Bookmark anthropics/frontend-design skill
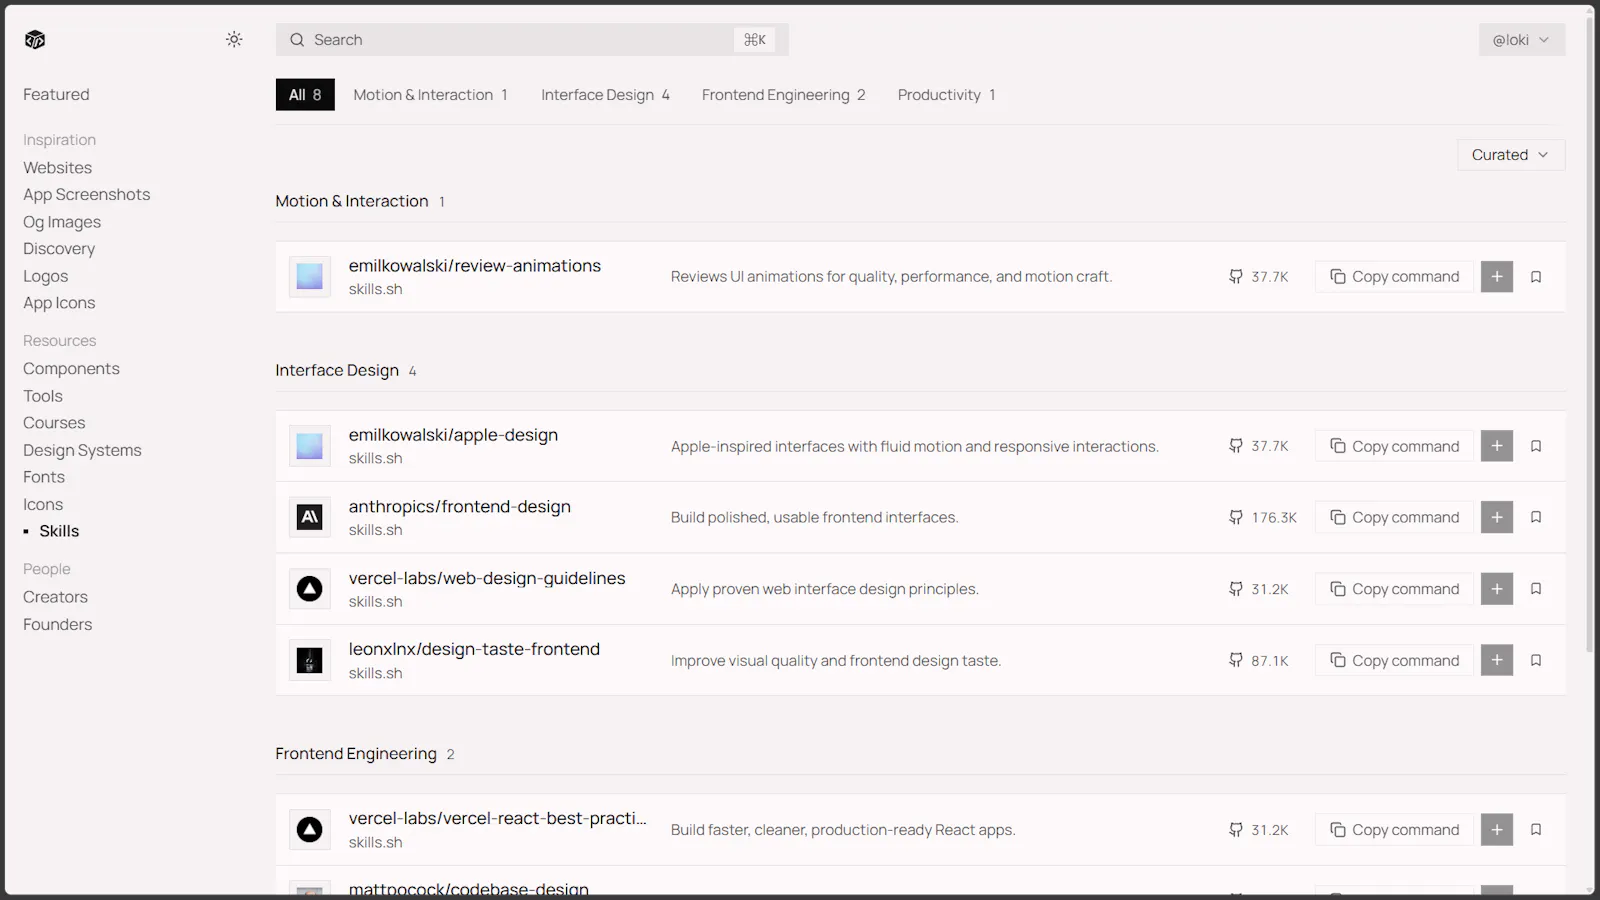The image size is (1600, 900). pyautogui.click(x=1536, y=517)
